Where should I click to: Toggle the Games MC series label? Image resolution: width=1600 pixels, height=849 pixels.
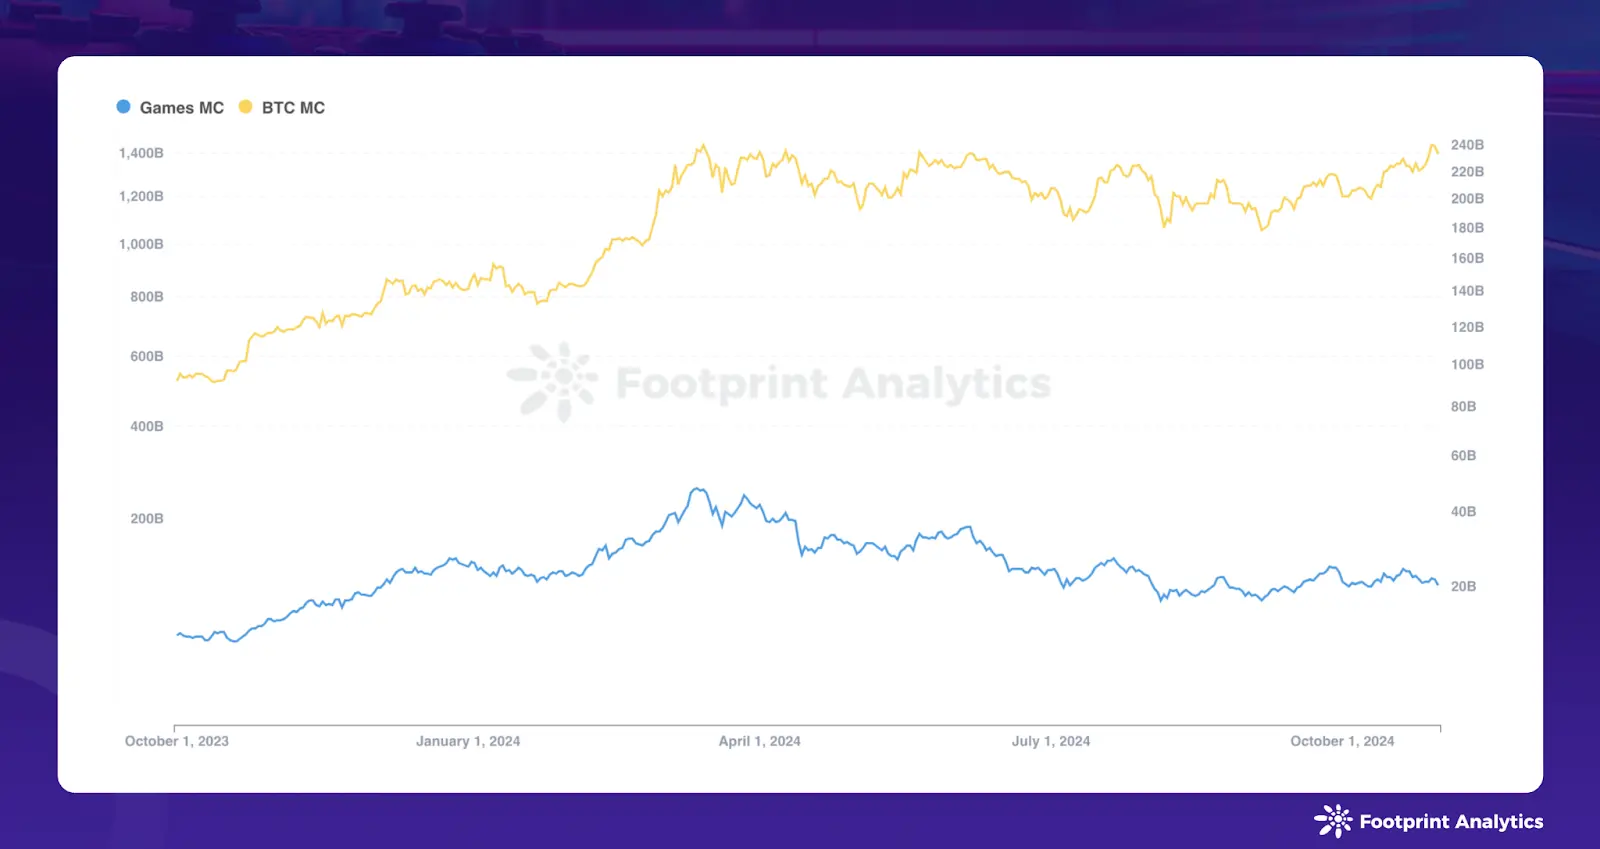click(x=181, y=108)
